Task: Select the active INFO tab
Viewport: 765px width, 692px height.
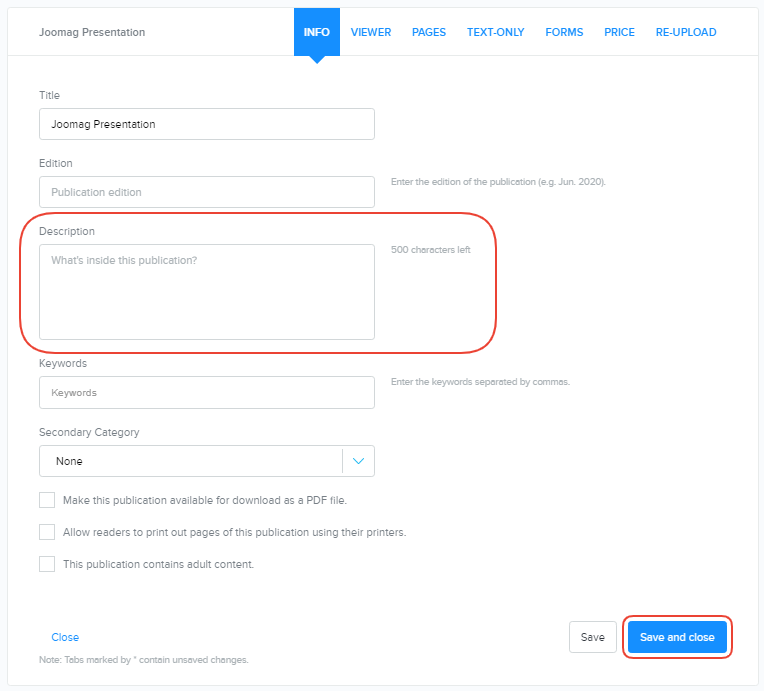Action: 316,32
